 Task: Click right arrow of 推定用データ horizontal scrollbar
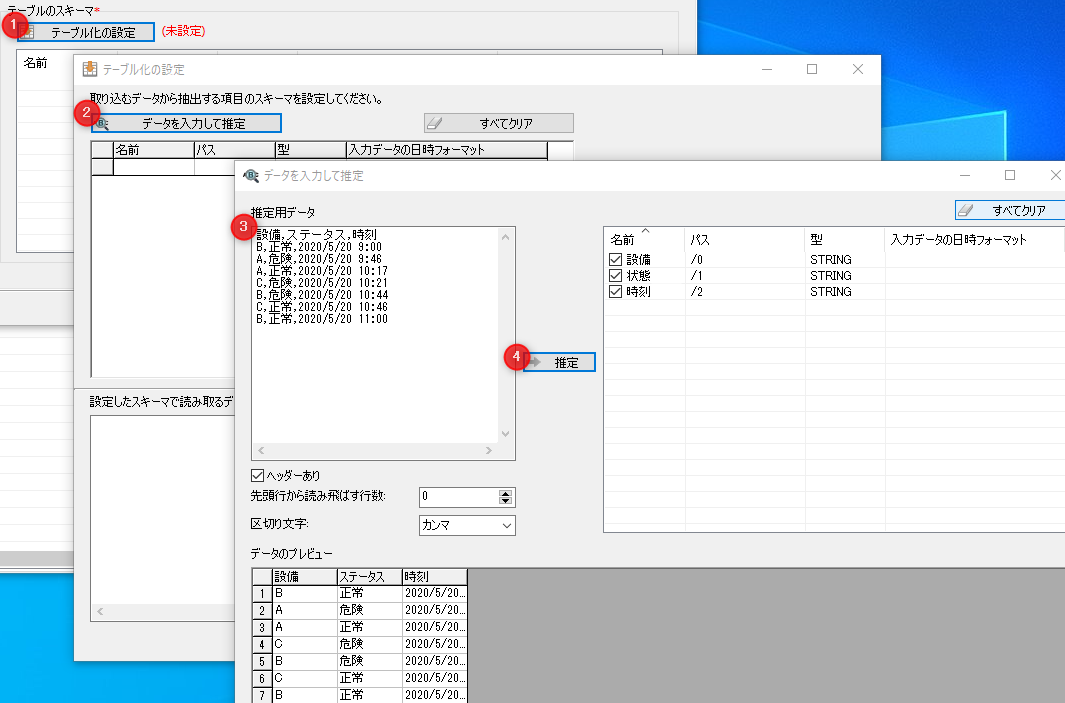pyautogui.click(x=488, y=450)
